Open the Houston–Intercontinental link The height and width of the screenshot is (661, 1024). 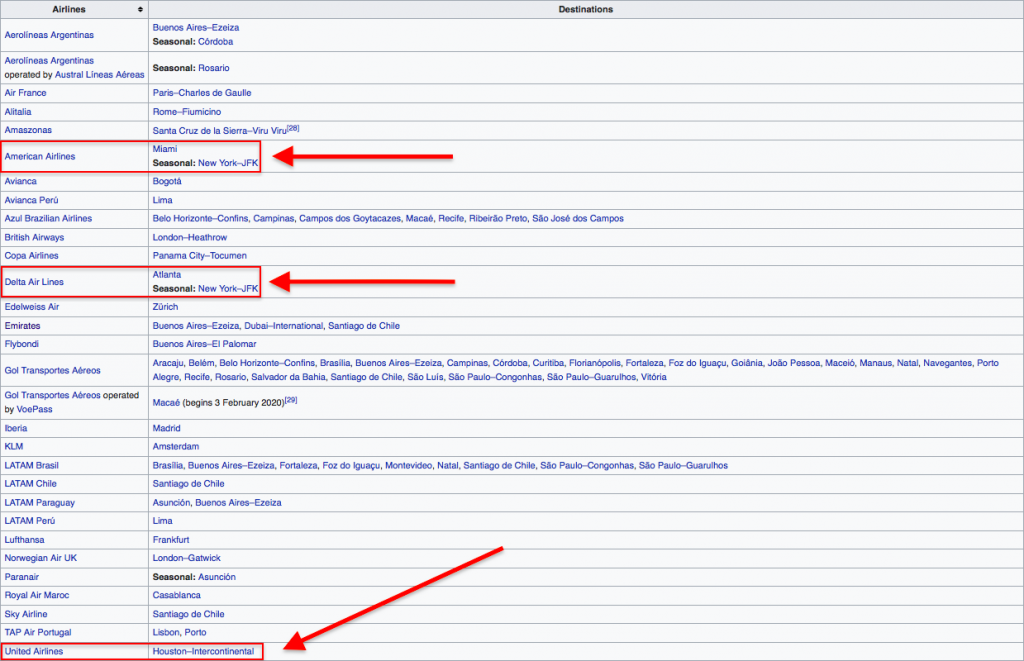tap(203, 651)
